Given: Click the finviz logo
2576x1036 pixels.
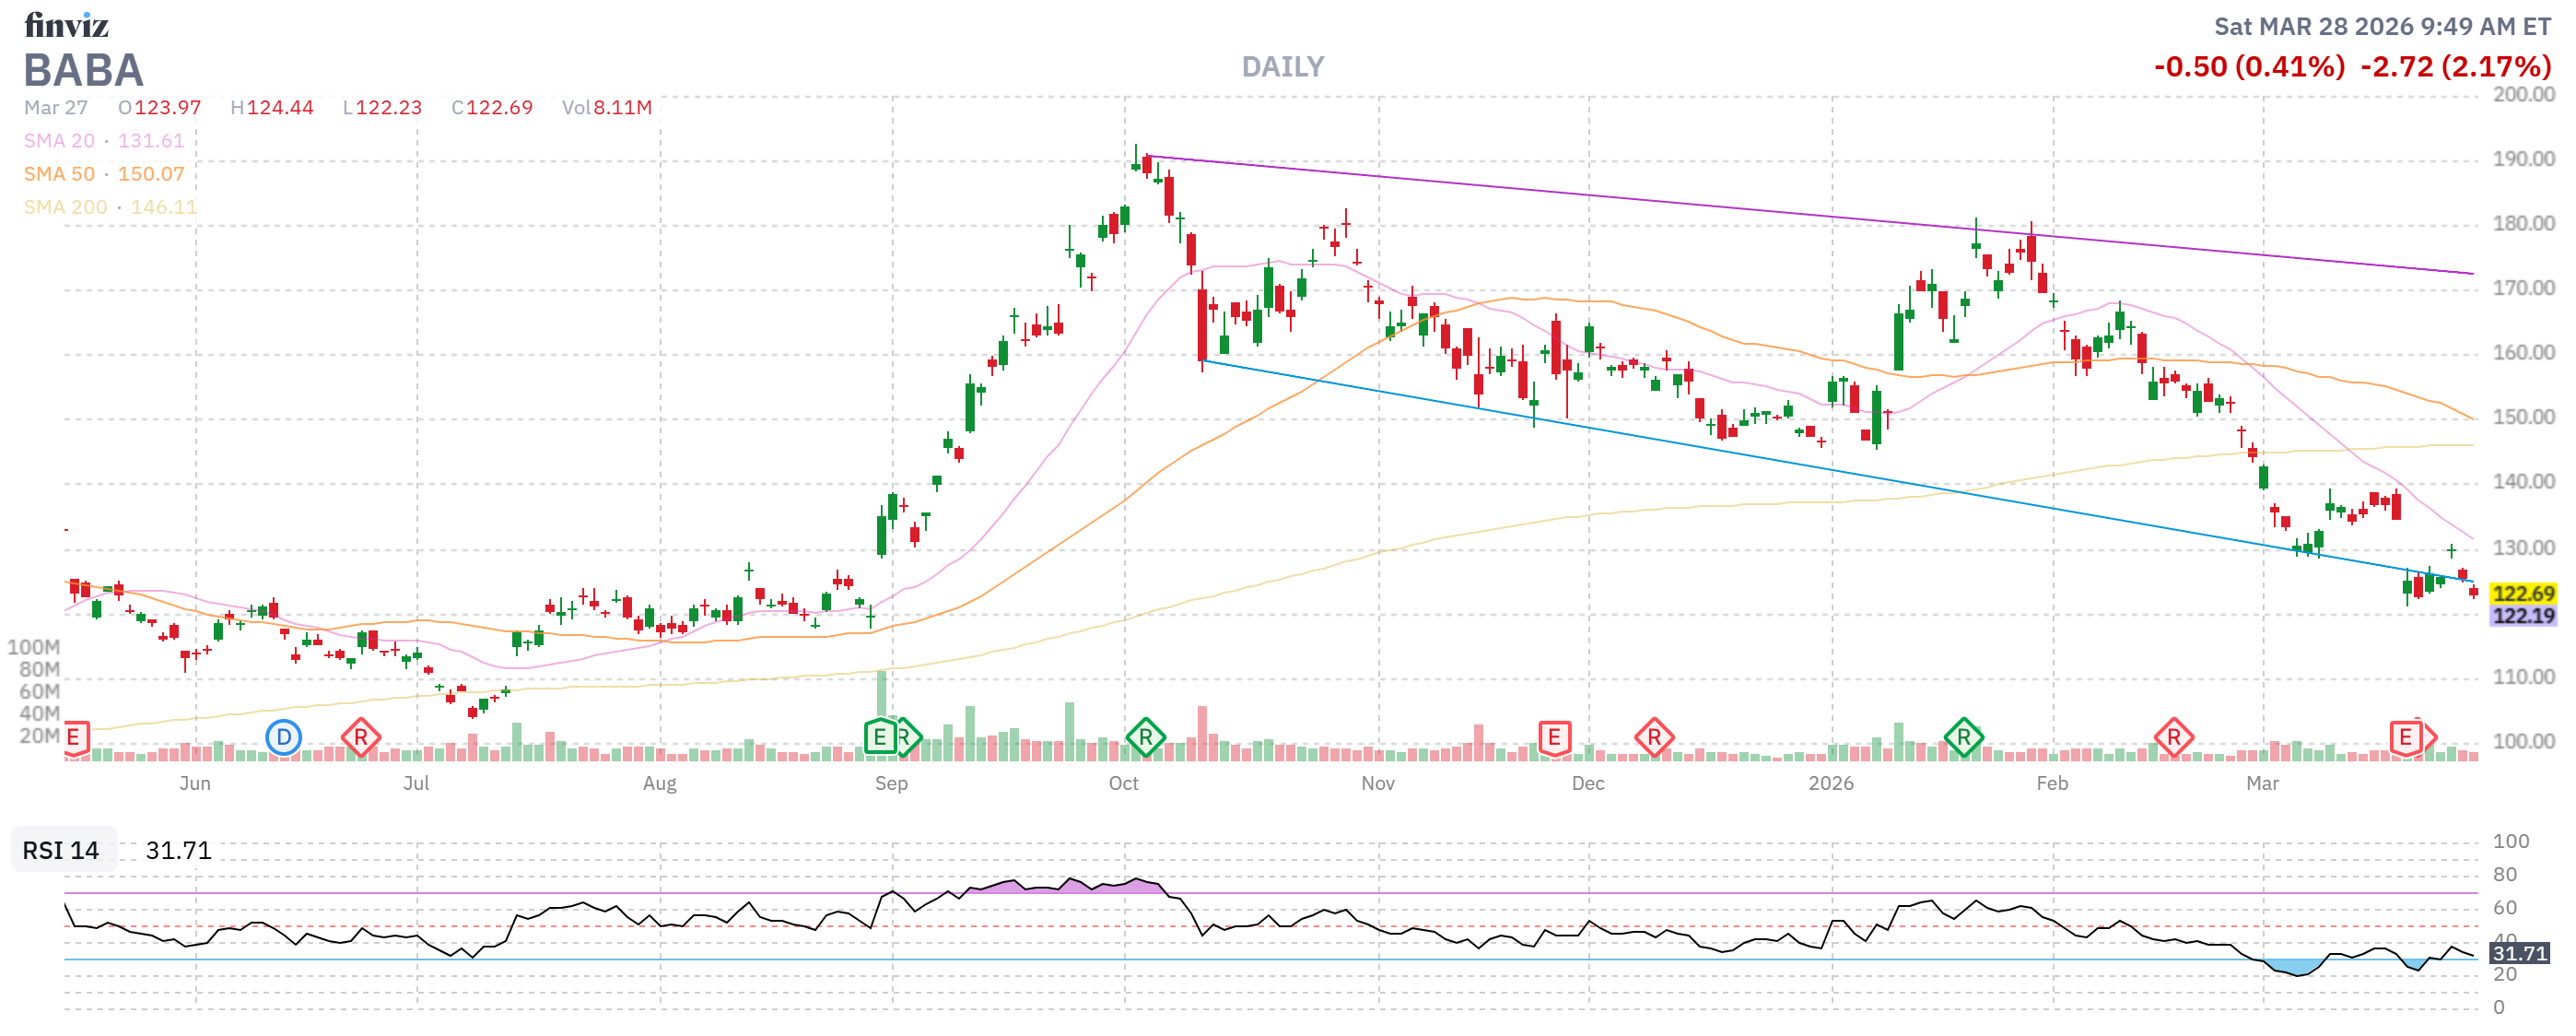Looking at the screenshot, I should [66, 24].
